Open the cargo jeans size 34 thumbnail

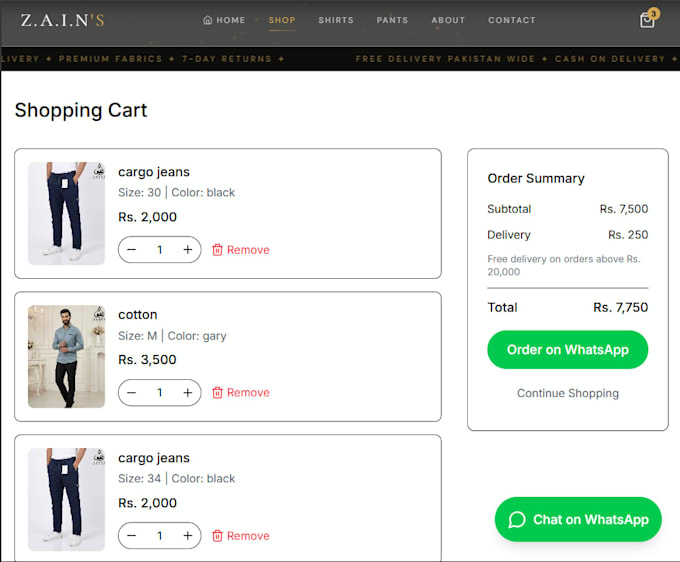tap(66, 500)
